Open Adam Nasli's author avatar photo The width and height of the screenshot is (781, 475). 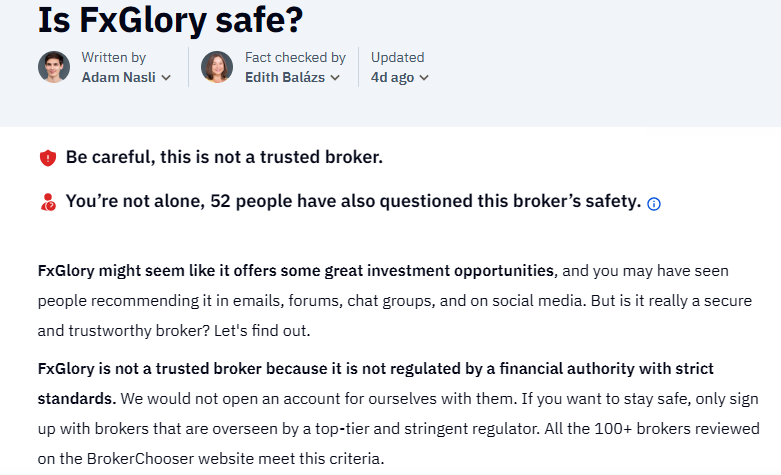point(54,67)
